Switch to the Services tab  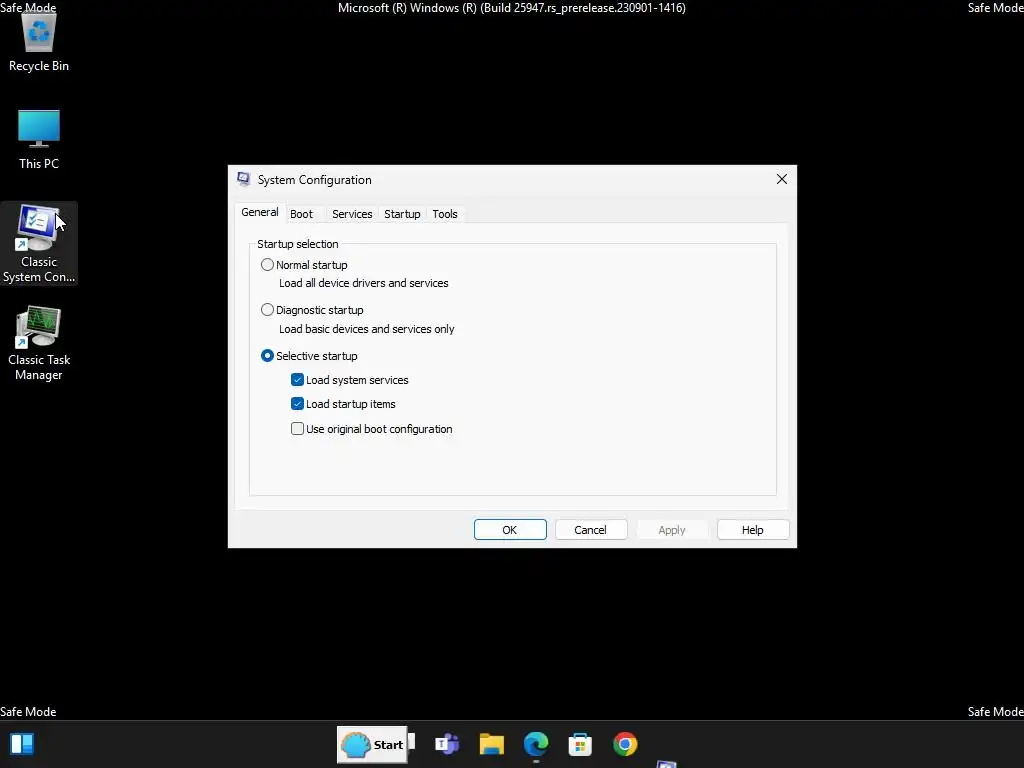point(352,214)
